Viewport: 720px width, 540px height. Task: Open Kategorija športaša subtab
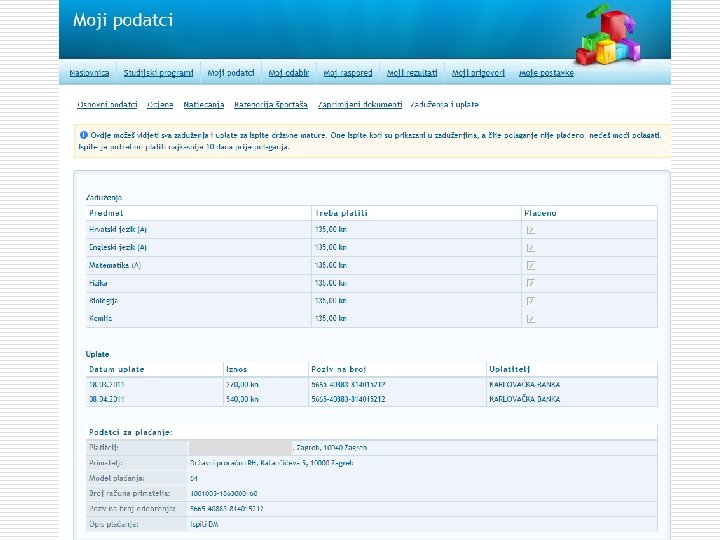point(270,104)
